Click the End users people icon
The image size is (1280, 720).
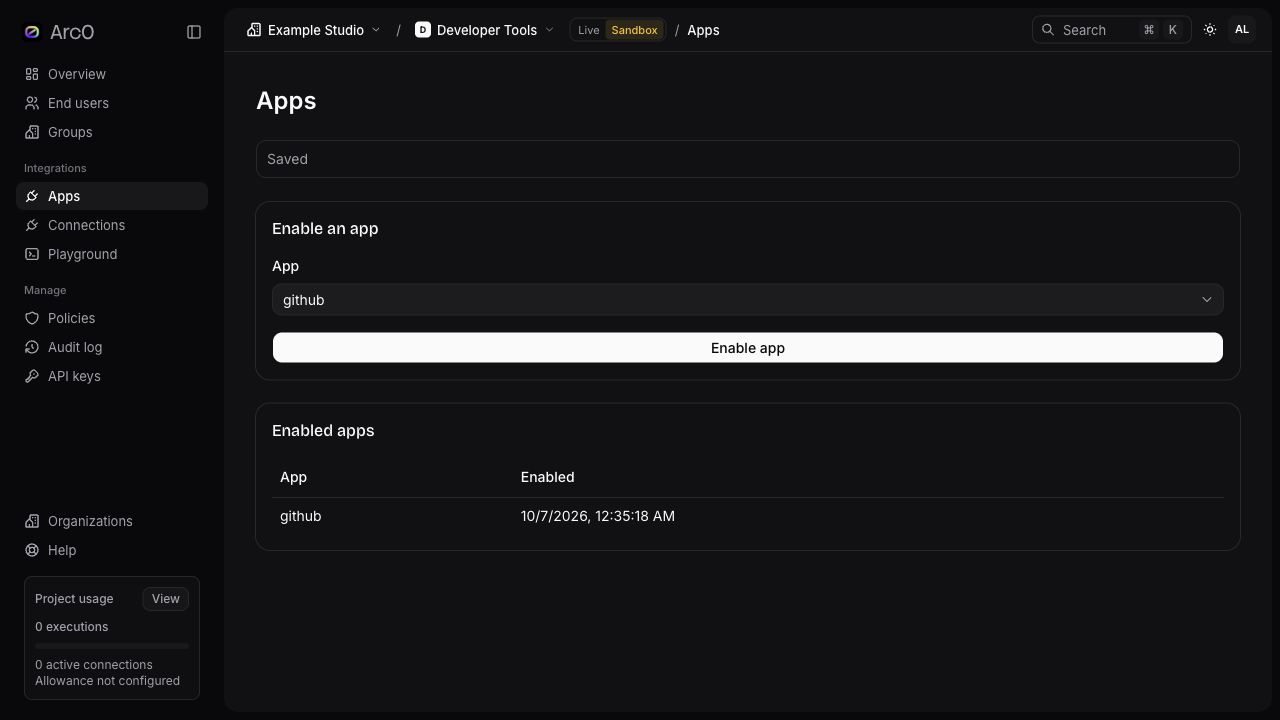click(x=32, y=103)
